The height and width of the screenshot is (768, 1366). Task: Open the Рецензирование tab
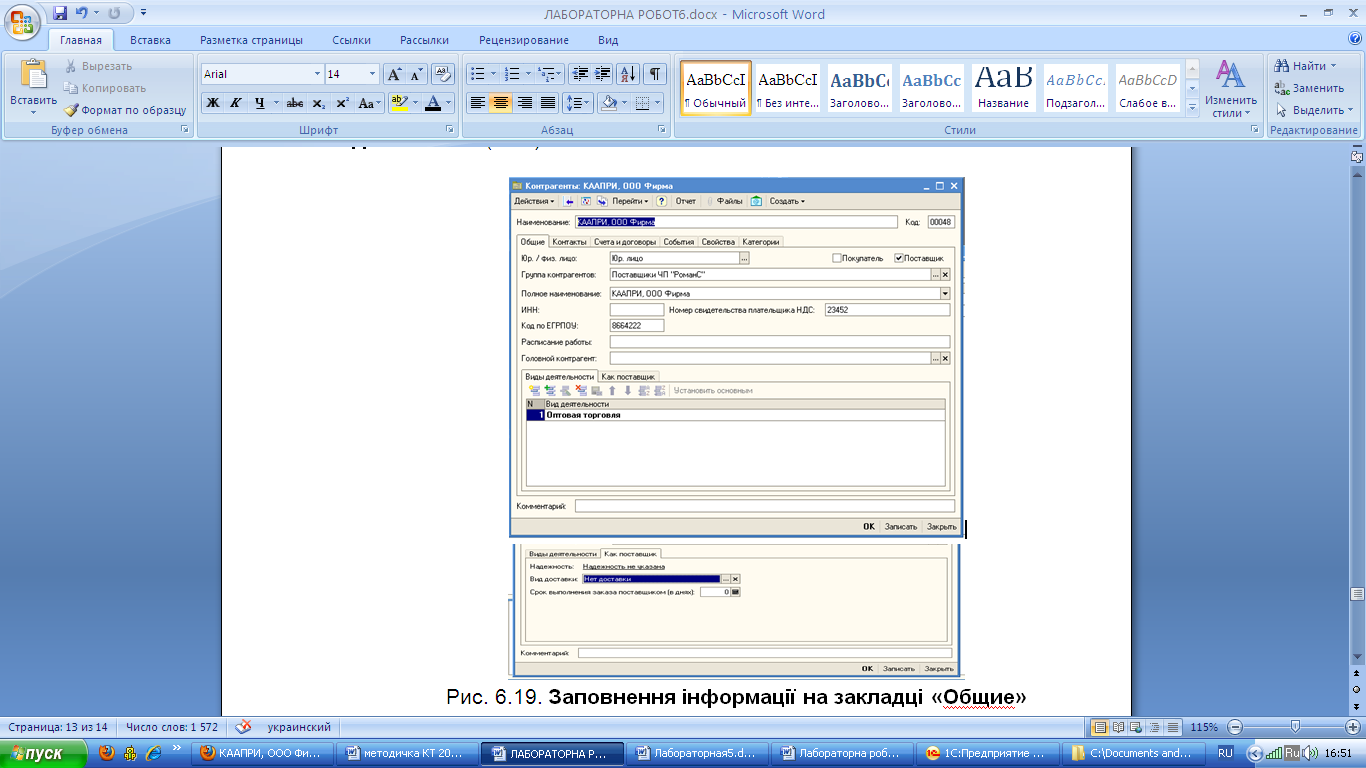click(524, 40)
